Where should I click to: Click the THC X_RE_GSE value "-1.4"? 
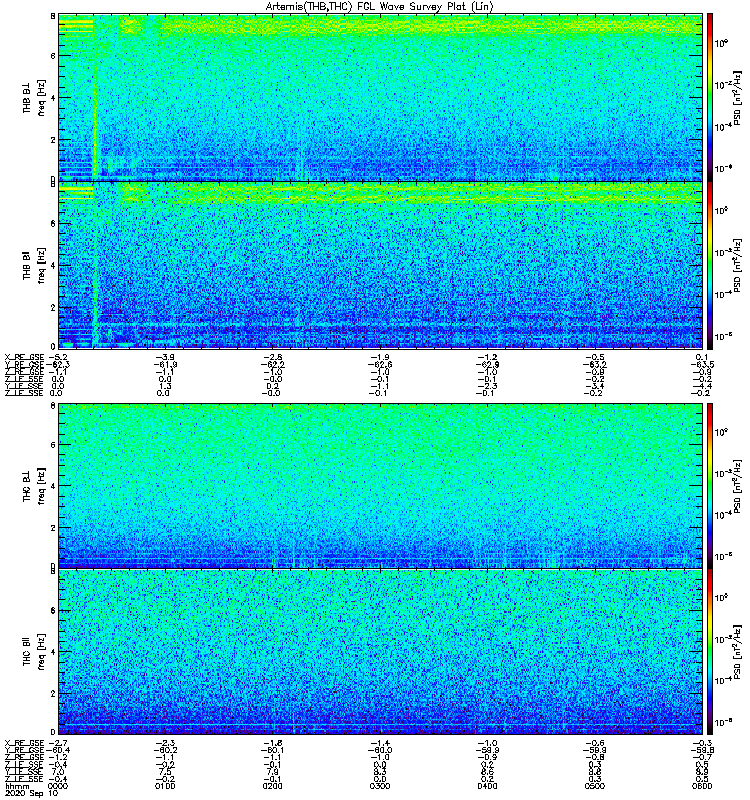click(380, 743)
